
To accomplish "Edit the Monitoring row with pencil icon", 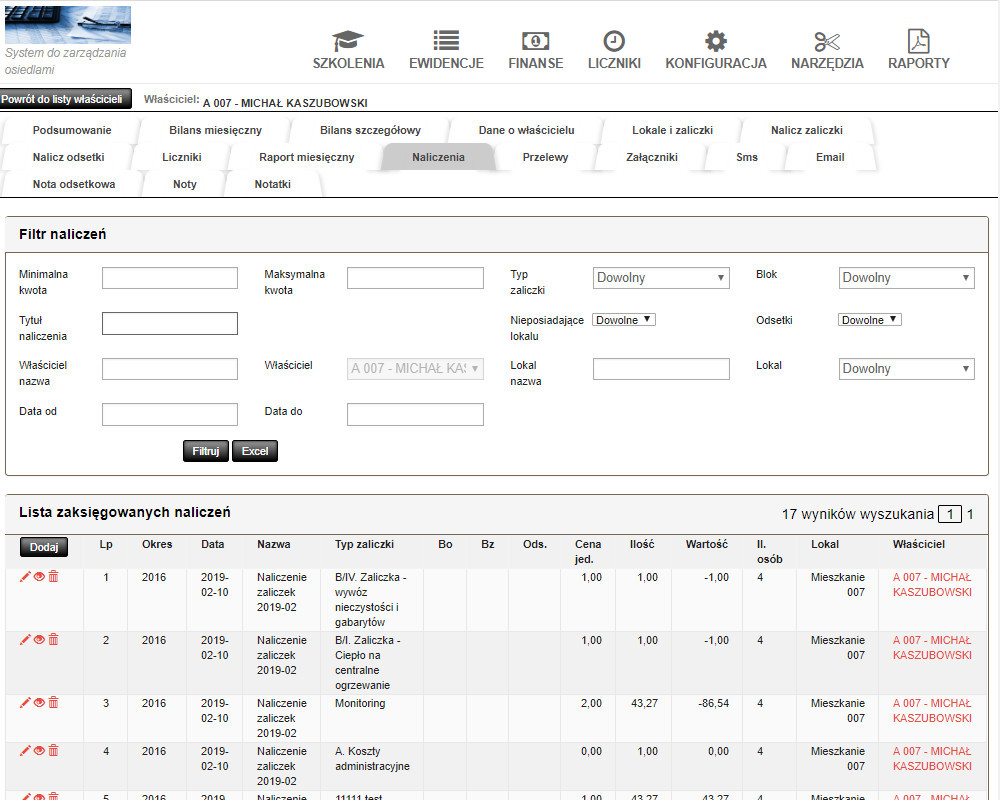I will click(x=25, y=703).
